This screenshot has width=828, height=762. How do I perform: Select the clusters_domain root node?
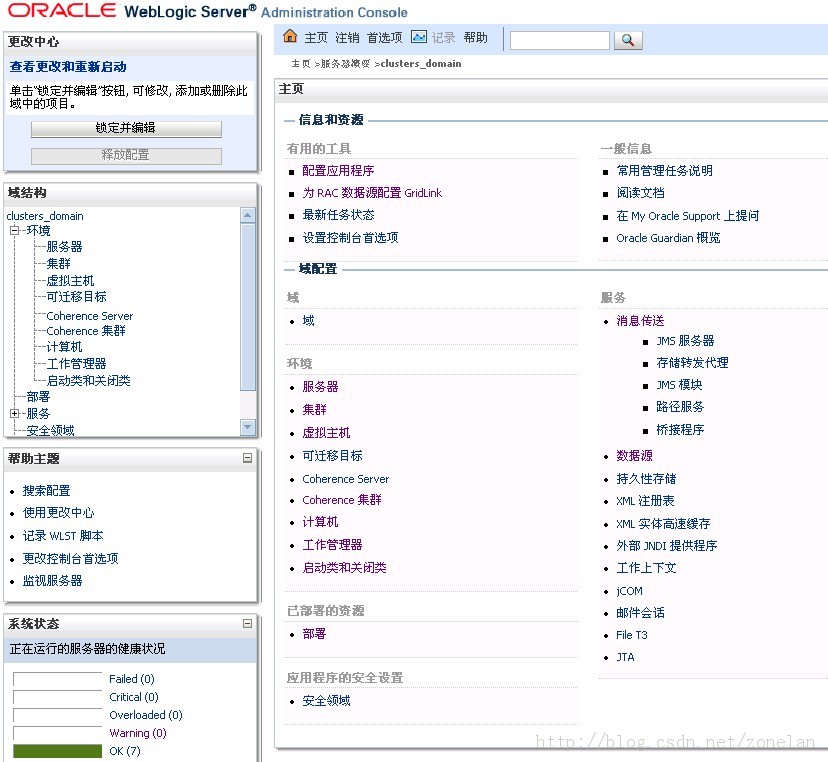click(x=45, y=215)
